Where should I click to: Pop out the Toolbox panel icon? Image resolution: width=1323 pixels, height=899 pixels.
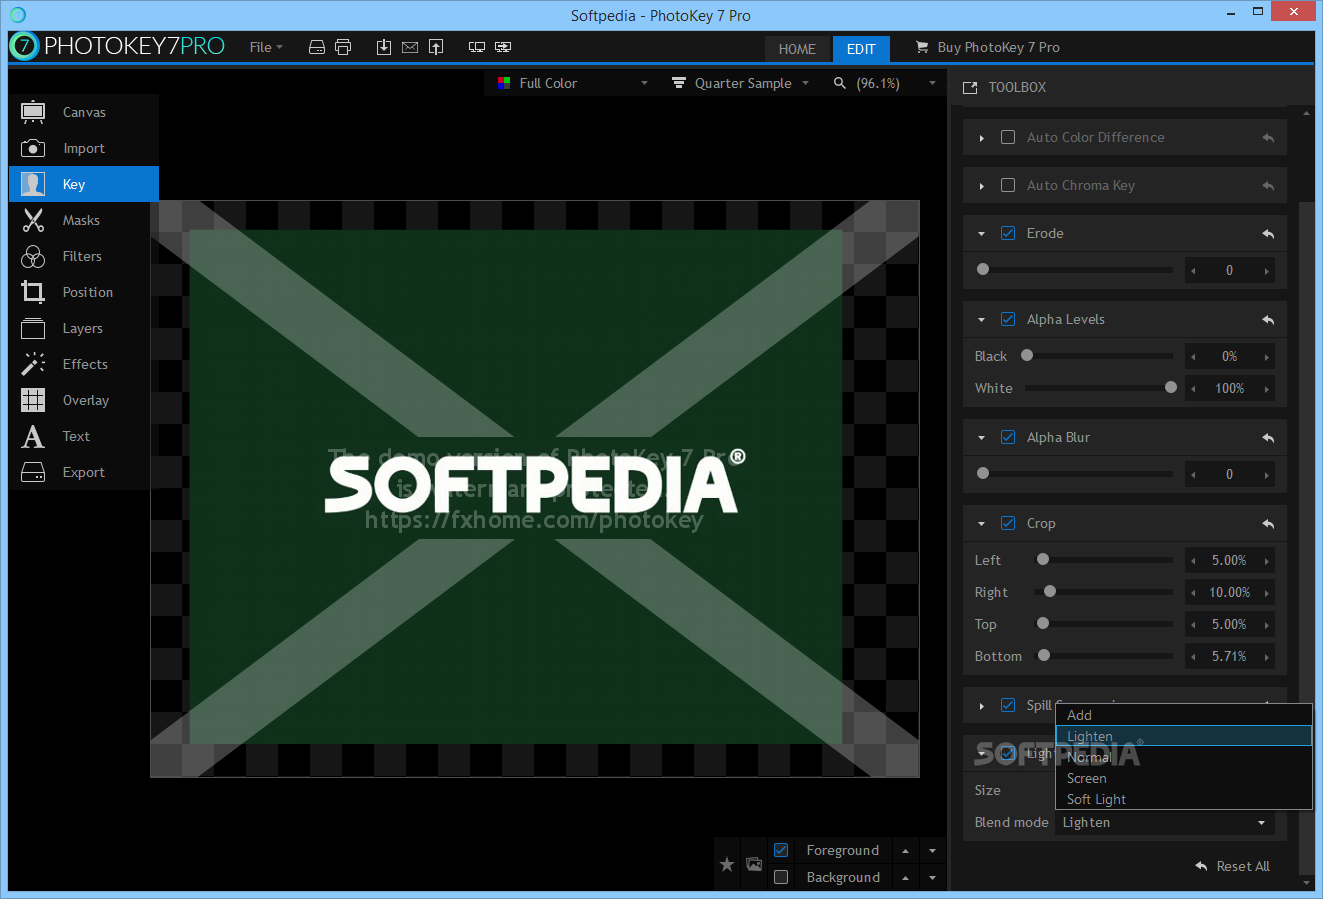tap(970, 88)
